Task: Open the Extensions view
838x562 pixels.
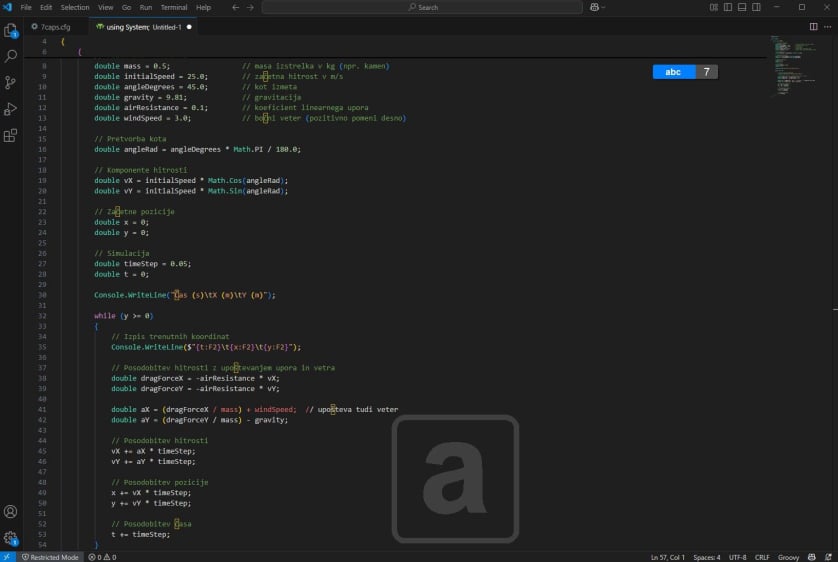Action: tap(11, 135)
